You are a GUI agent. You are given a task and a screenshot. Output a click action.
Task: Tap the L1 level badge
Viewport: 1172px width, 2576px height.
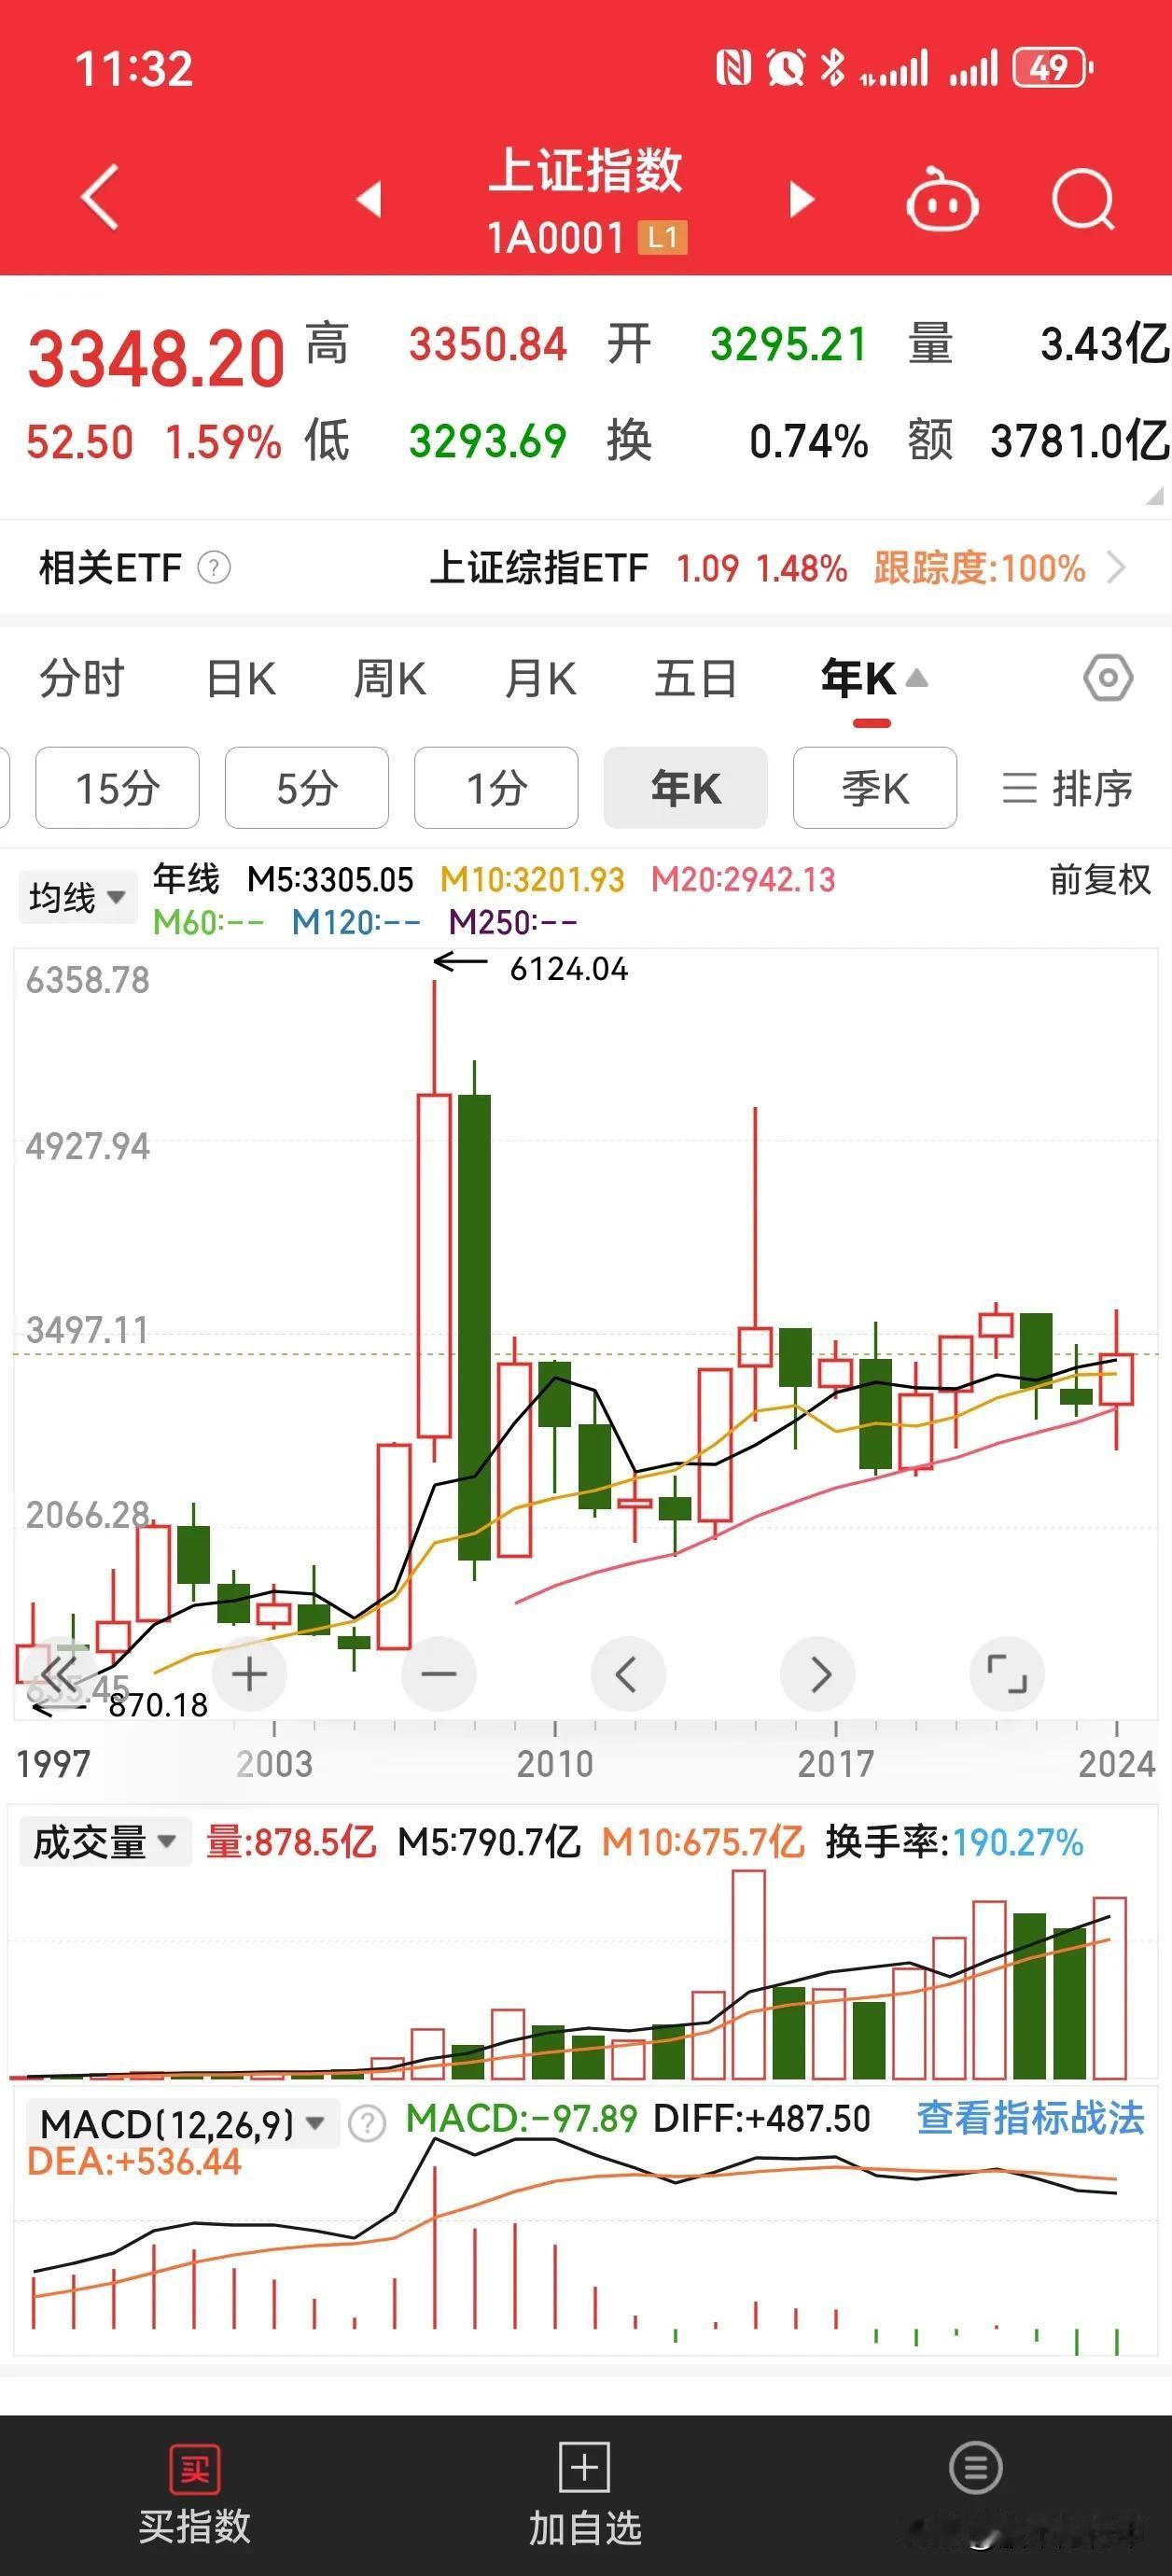click(x=663, y=238)
